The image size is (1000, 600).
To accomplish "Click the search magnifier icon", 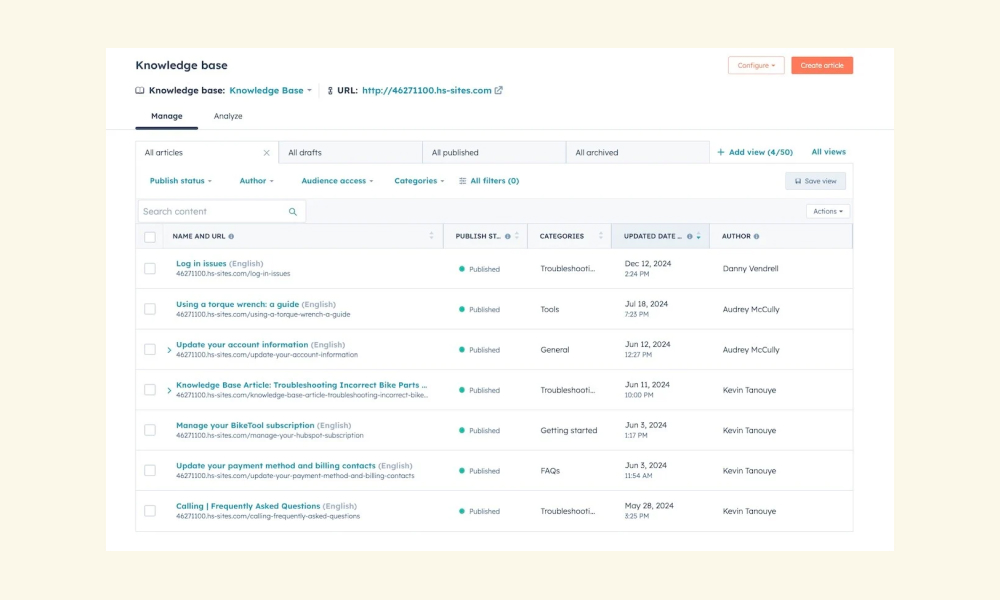I will click(x=293, y=212).
